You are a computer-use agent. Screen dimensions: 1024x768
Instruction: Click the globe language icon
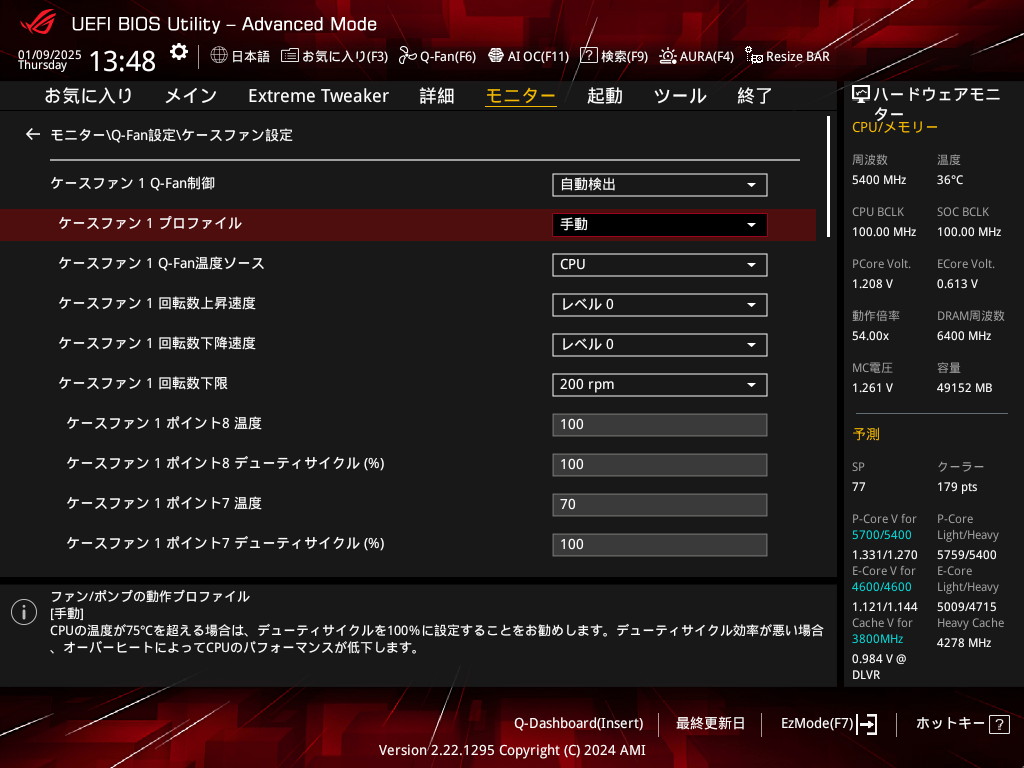(219, 56)
